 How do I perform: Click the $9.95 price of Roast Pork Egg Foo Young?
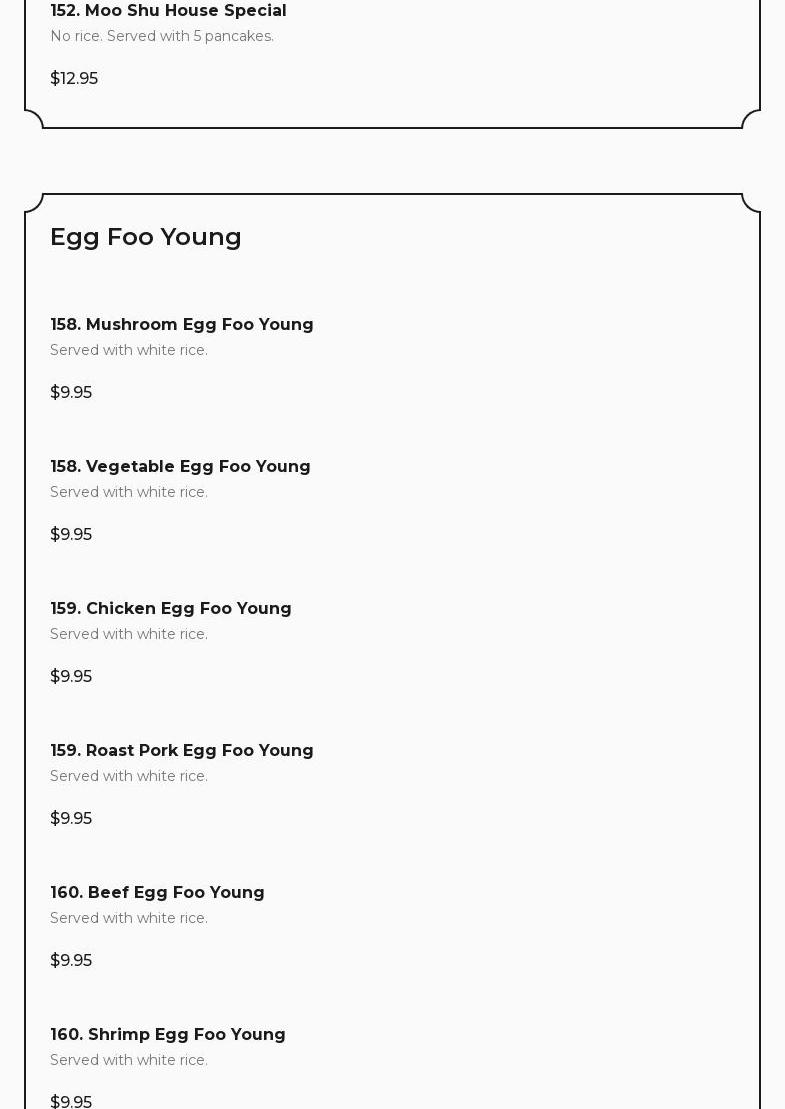[71, 818]
